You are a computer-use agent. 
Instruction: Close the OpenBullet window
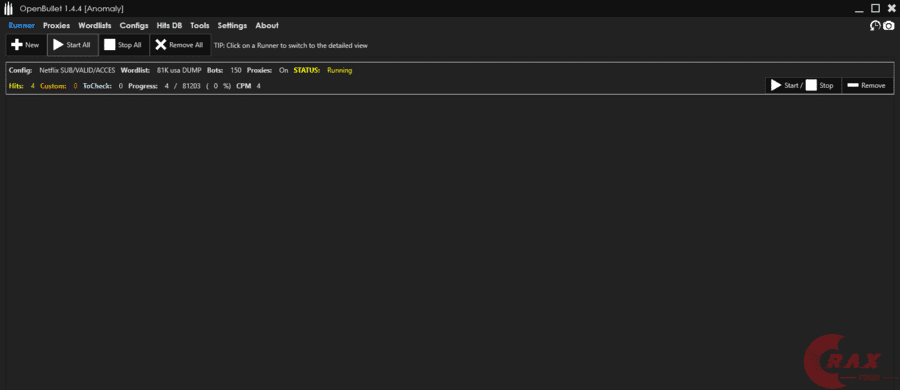pos(891,8)
